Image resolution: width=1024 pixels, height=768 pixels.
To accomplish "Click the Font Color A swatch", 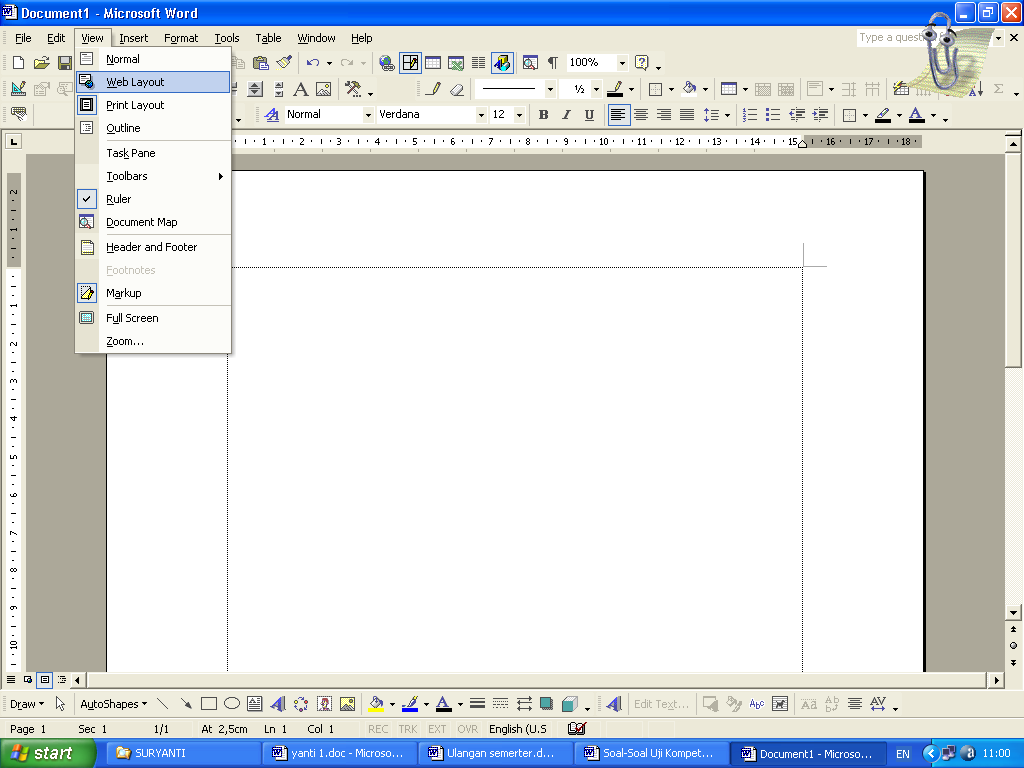I will click(917, 115).
